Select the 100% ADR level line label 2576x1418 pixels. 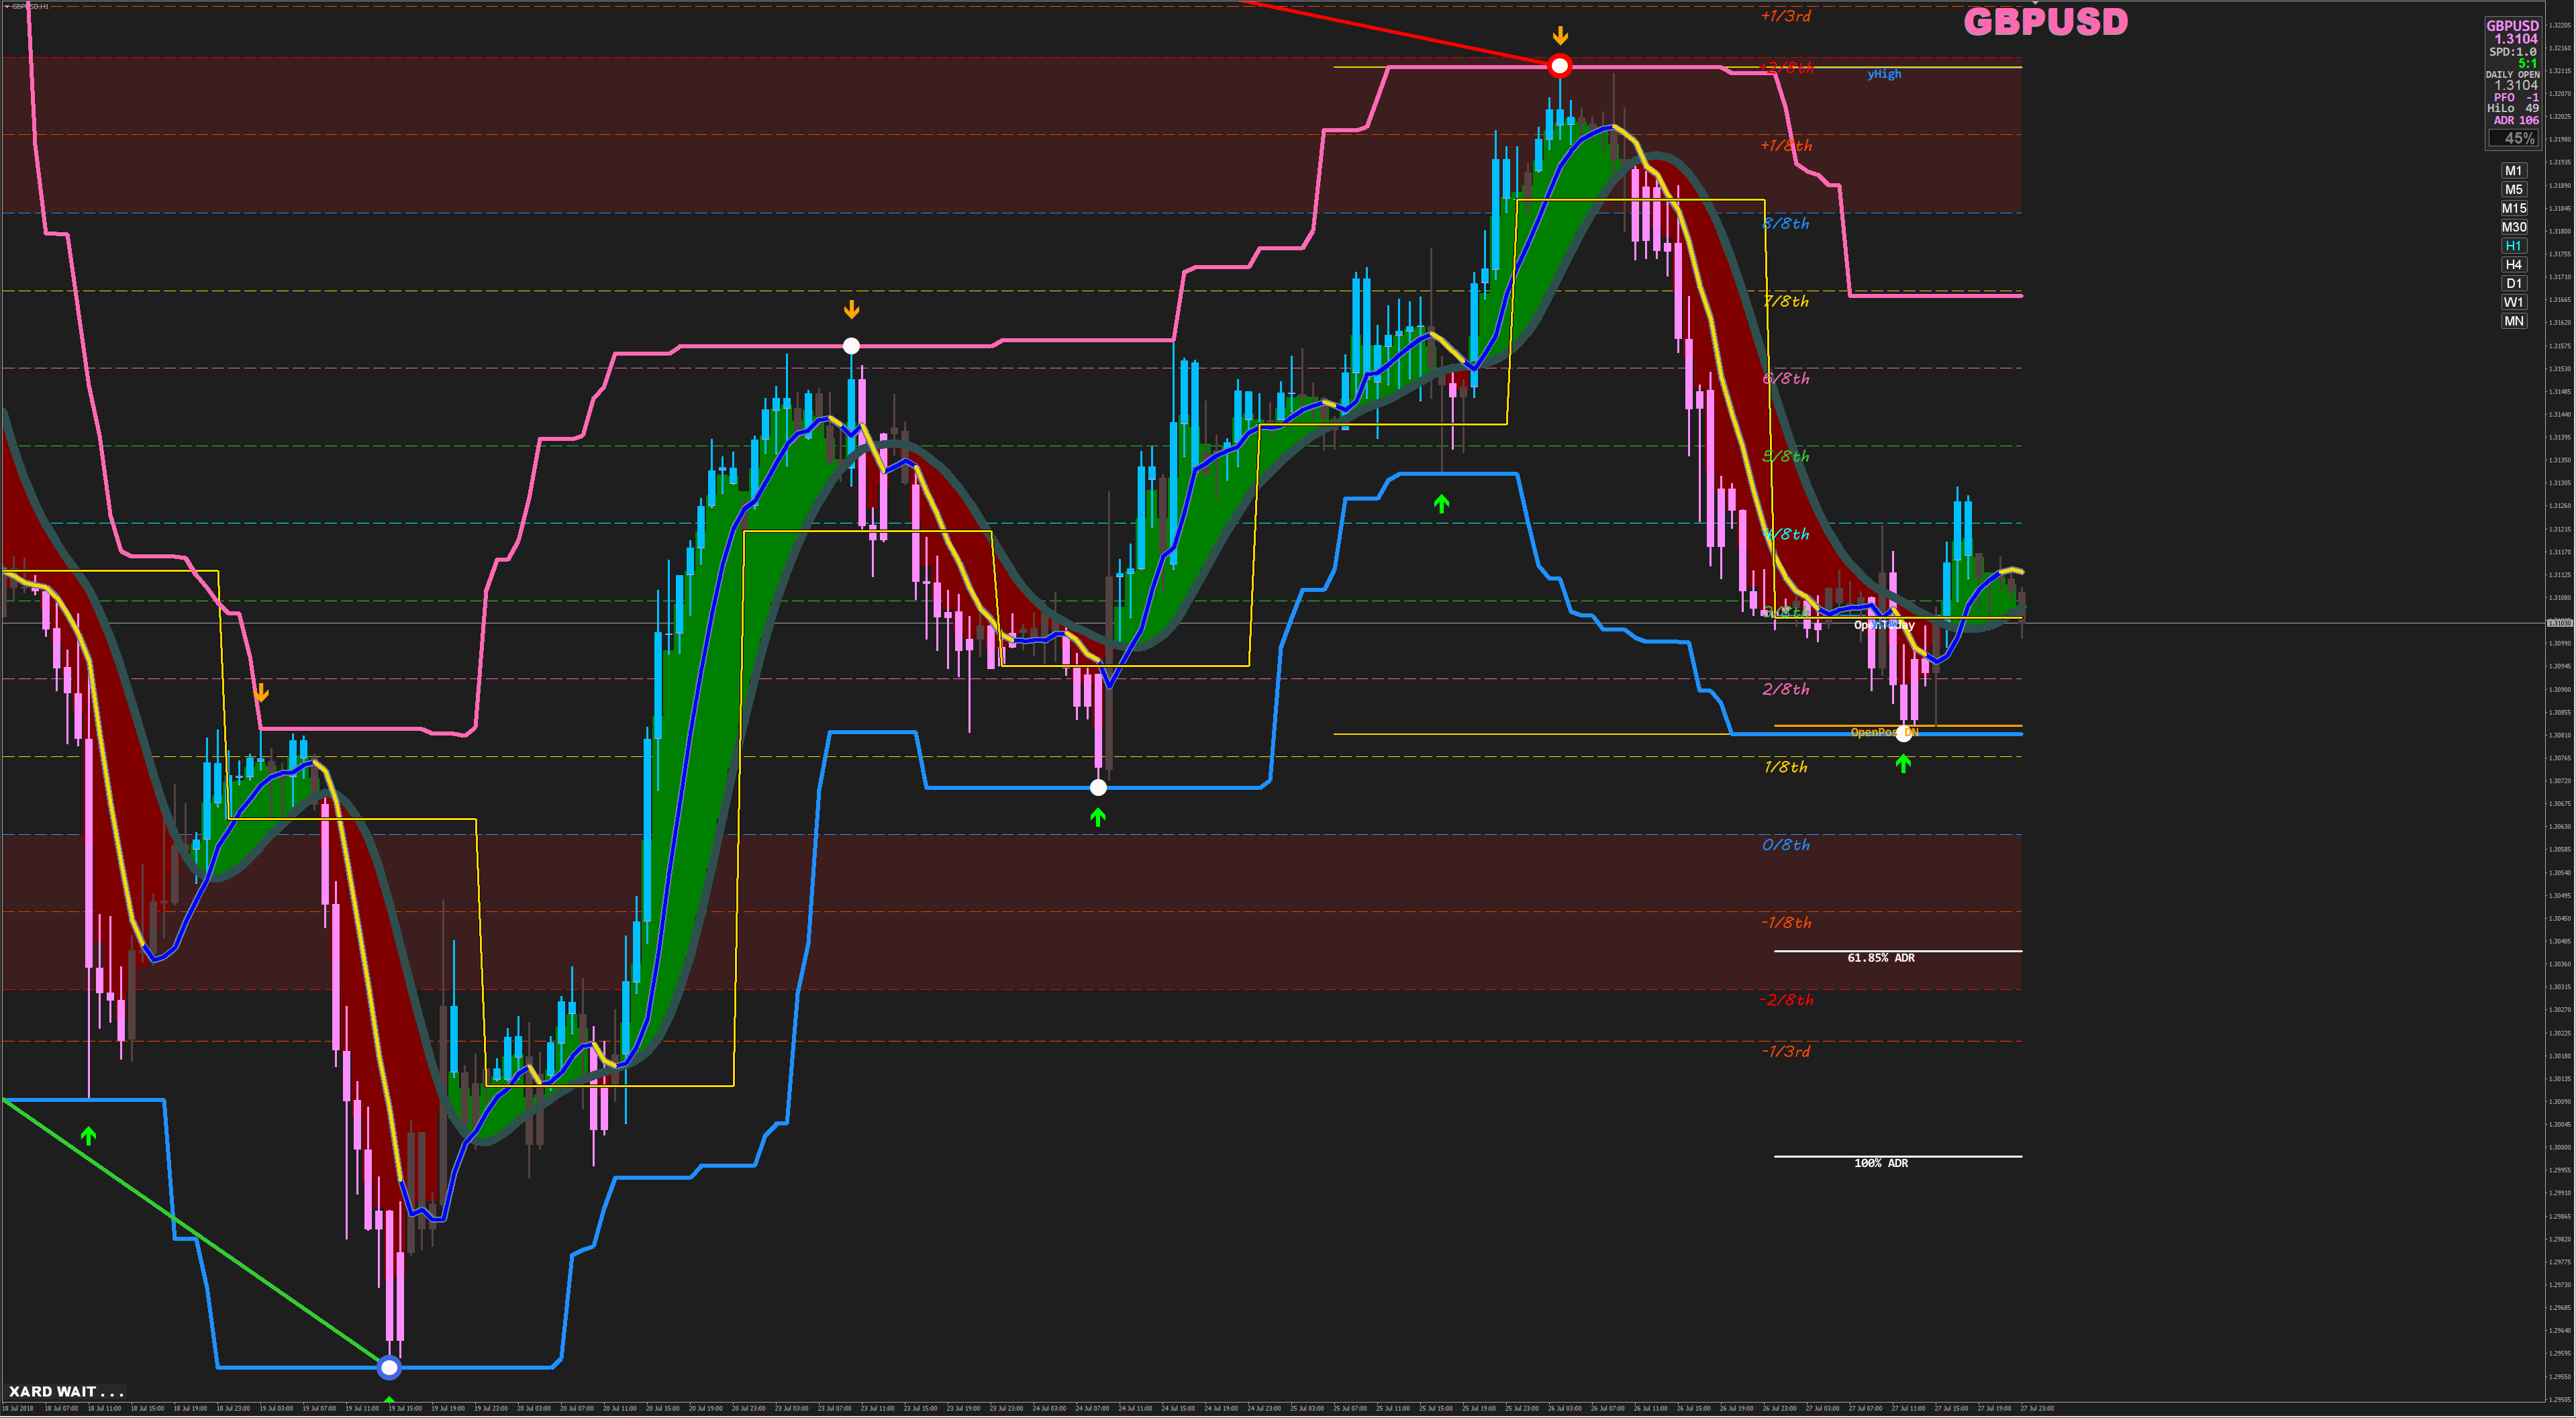(1881, 1163)
